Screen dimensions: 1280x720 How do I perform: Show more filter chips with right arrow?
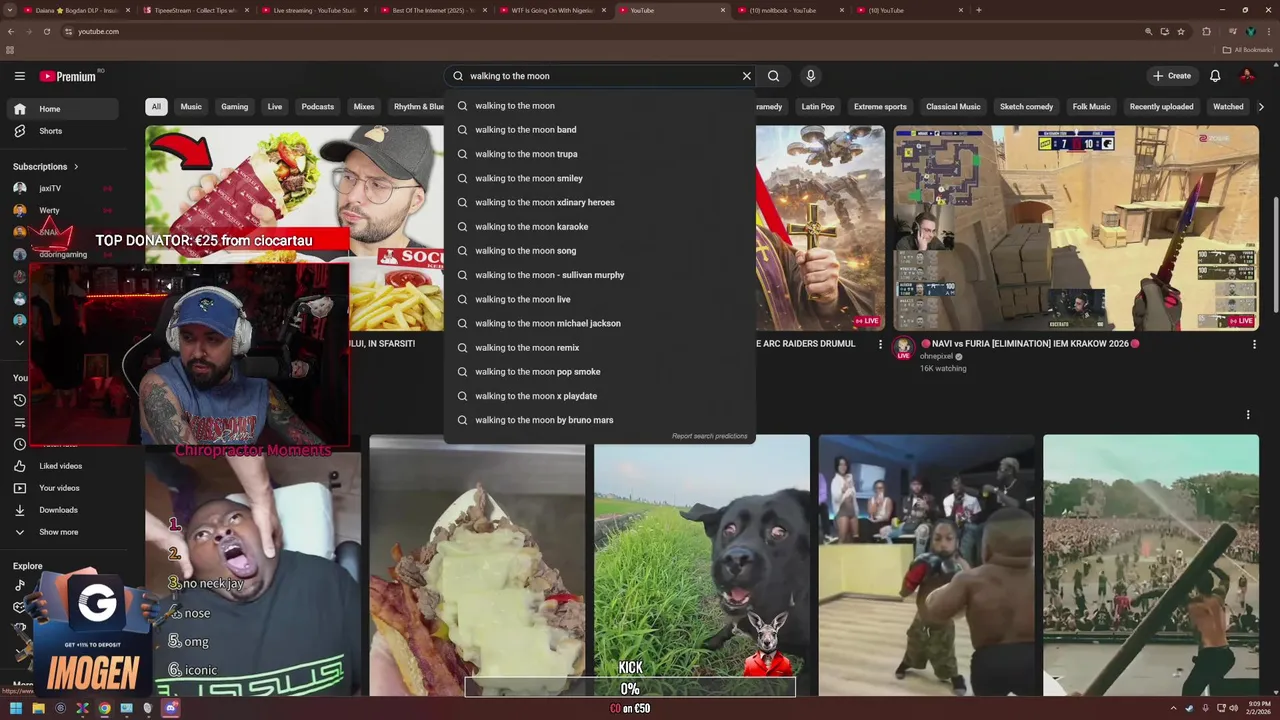pyautogui.click(x=1261, y=107)
